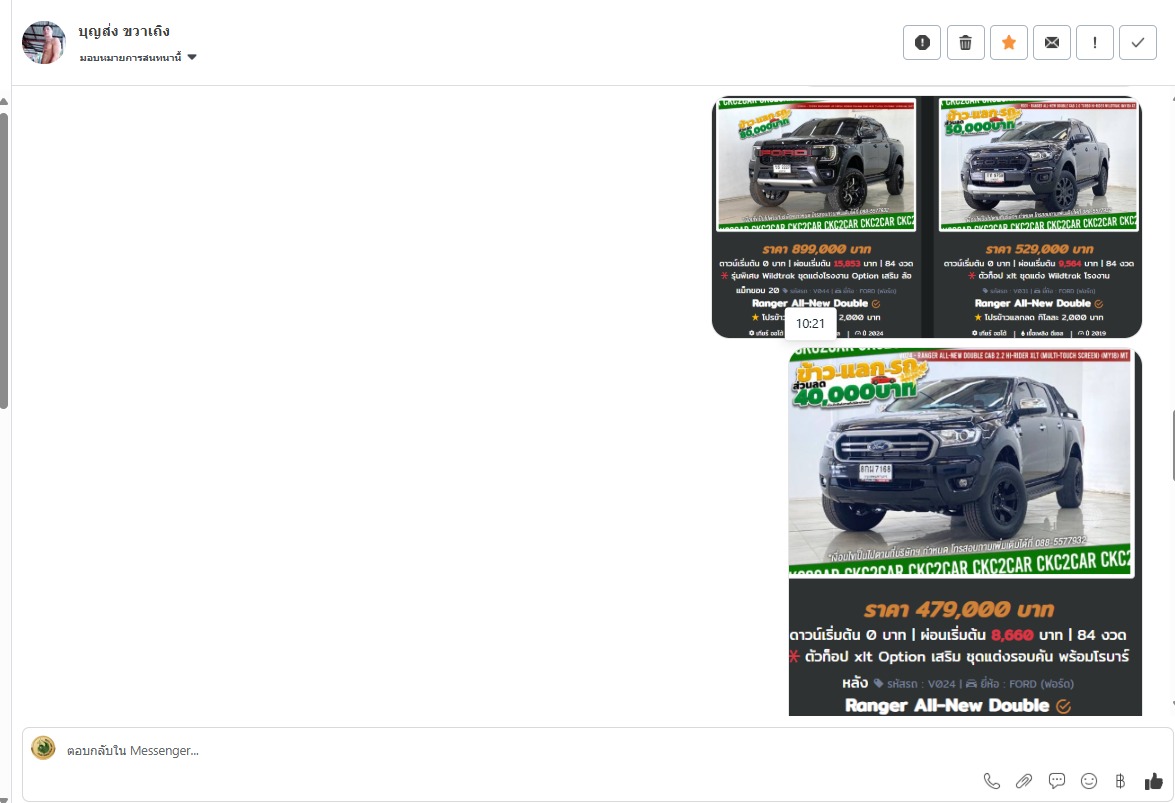Delete conversation using trash icon

pyautogui.click(x=965, y=43)
